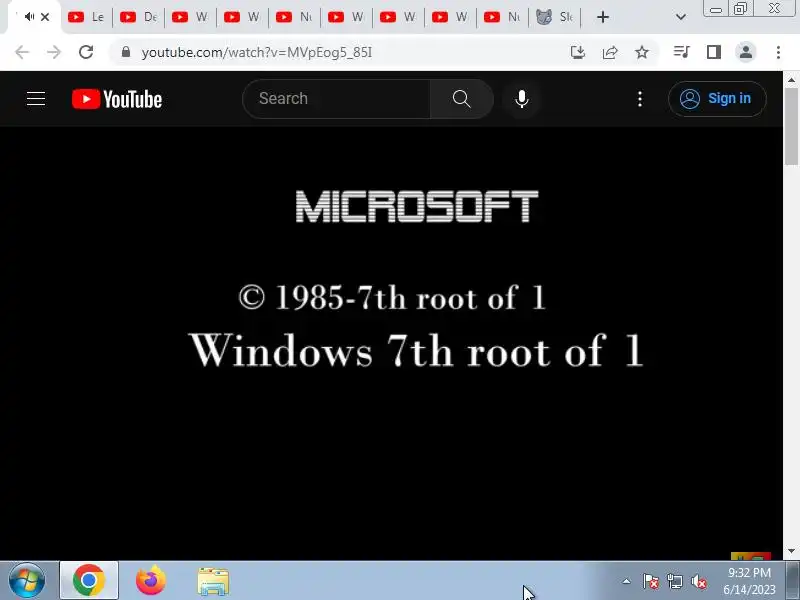Image resolution: width=800 pixels, height=600 pixels.
Task: Go forward with the browser forward arrow
Action: point(54,52)
